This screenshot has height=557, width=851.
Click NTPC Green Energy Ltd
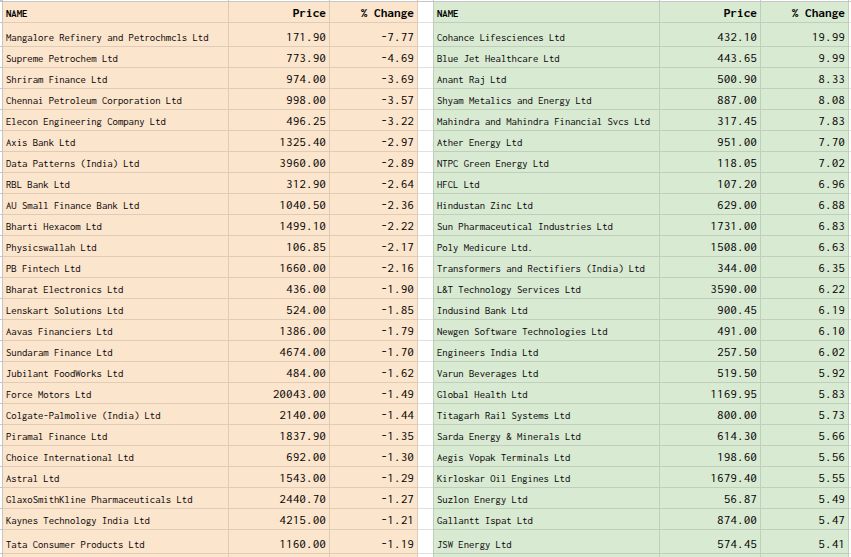(x=492, y=163)
